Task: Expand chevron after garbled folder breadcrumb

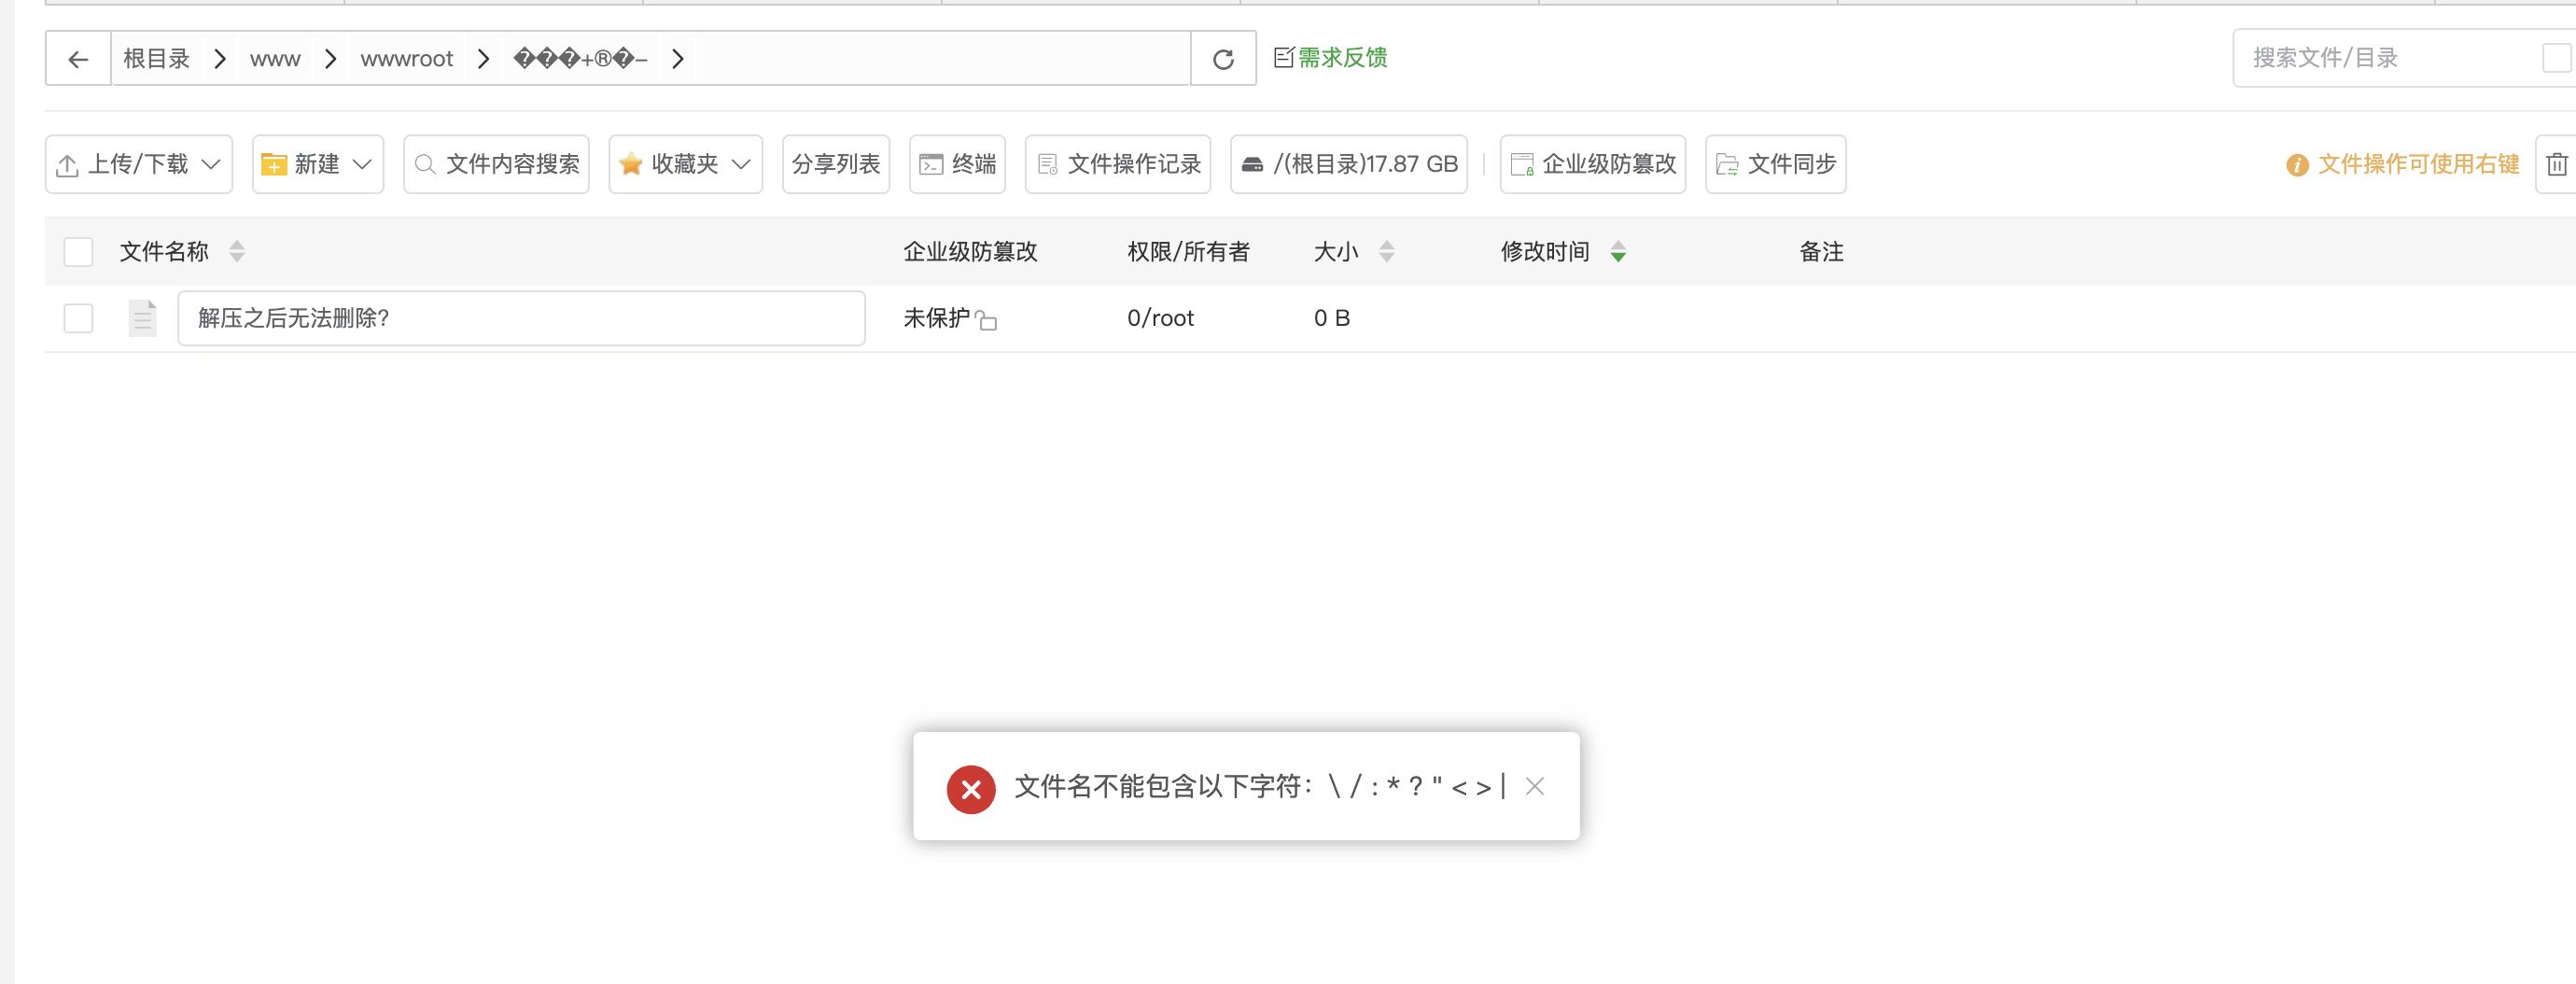Action: click(x=678, y=59)
